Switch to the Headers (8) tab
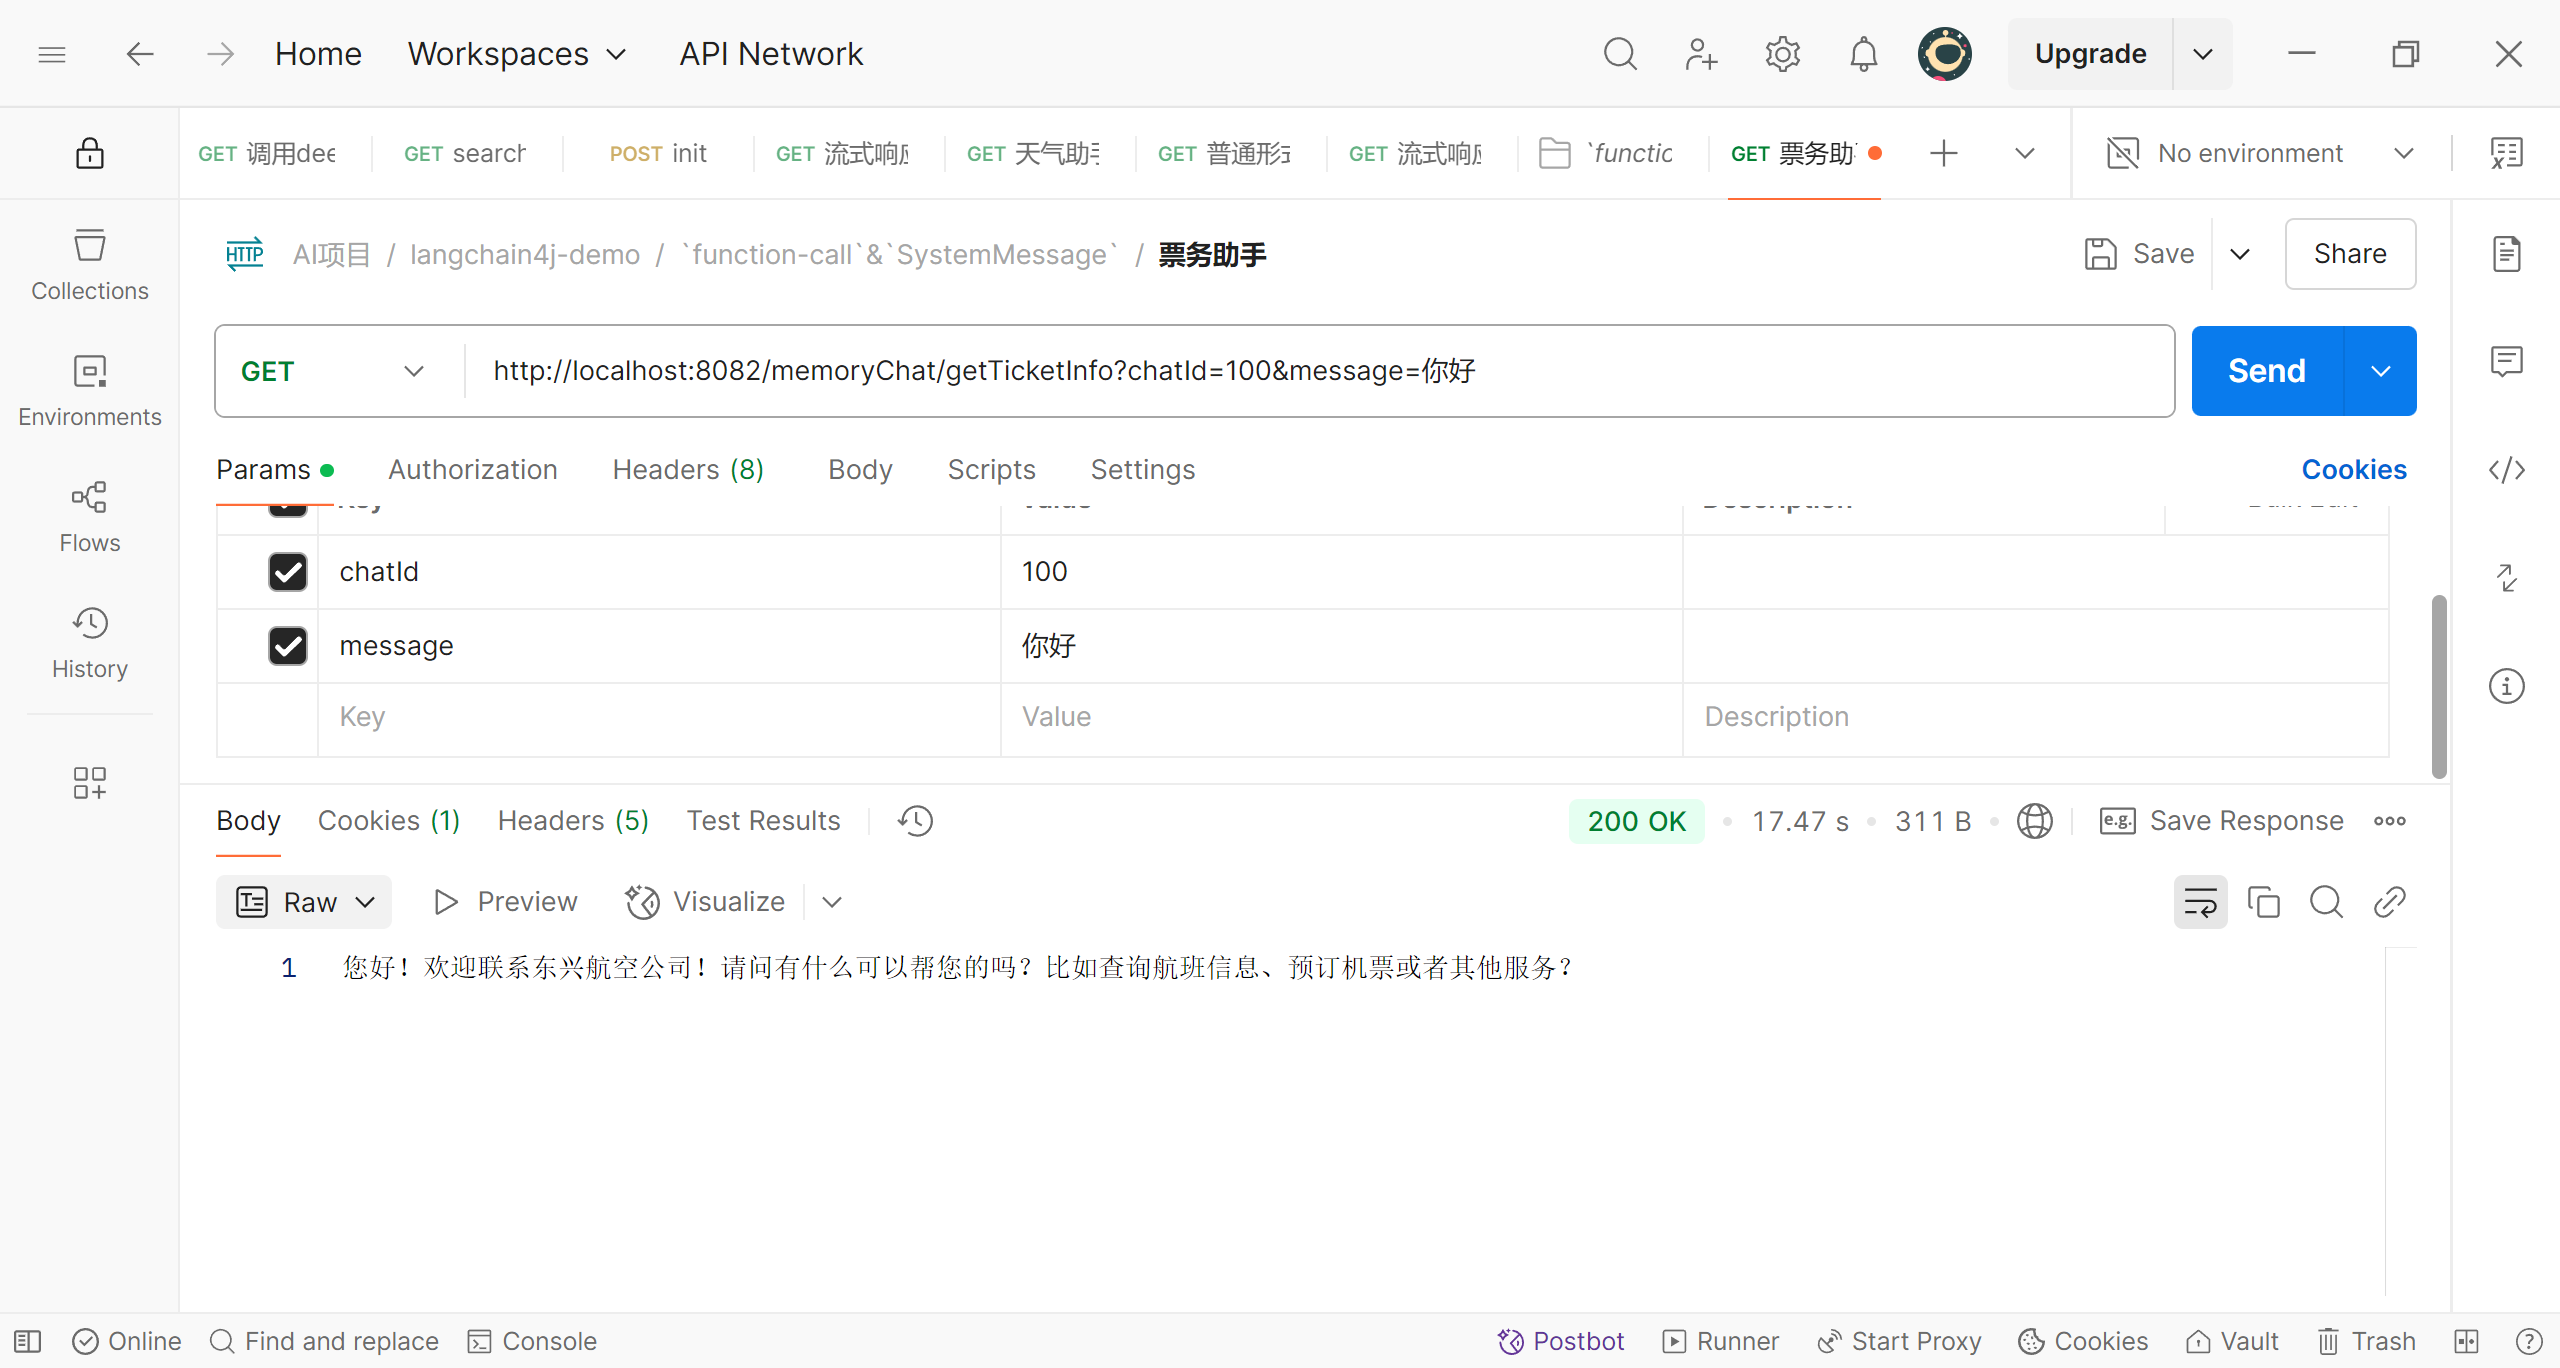This screenshot has height=1368, width=2560. 688,469
